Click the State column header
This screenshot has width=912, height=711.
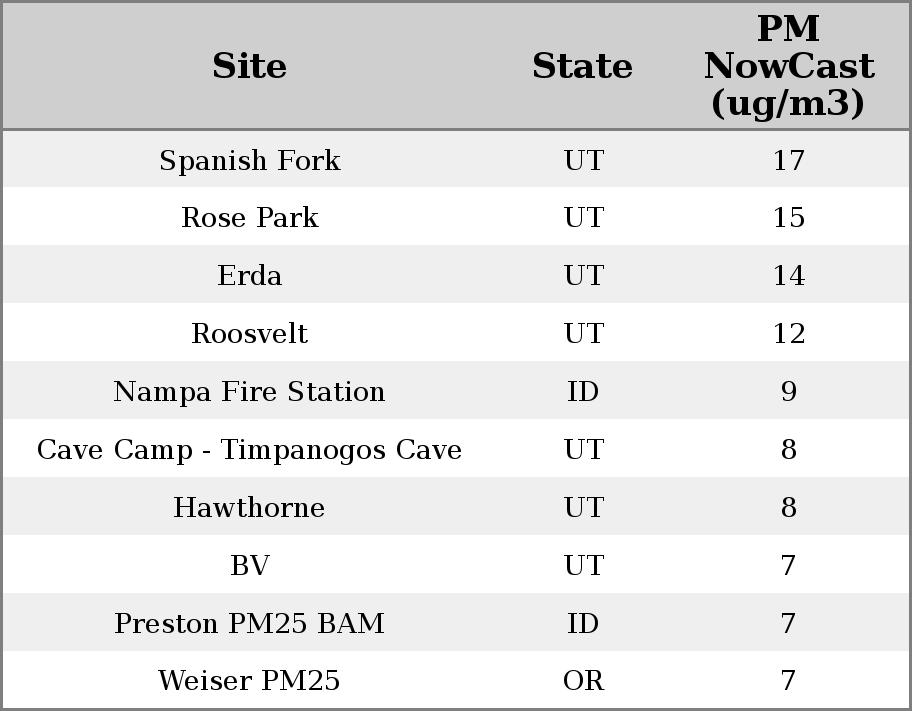582,66
